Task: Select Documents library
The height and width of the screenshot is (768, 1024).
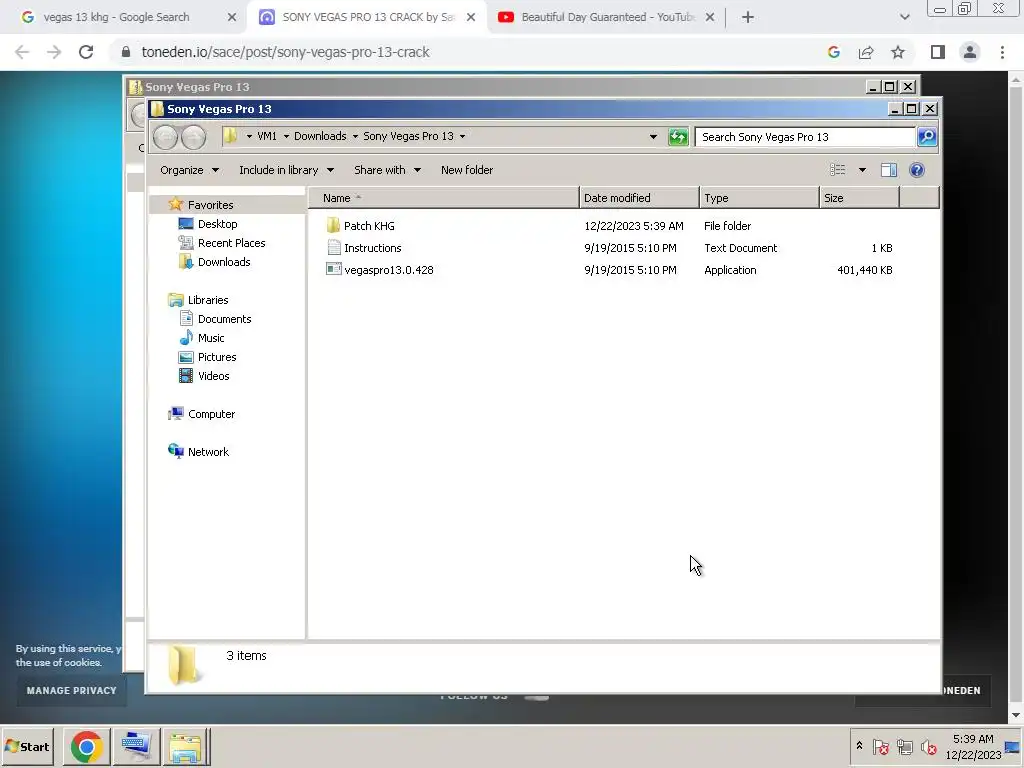Action: [x=224, y=319]
